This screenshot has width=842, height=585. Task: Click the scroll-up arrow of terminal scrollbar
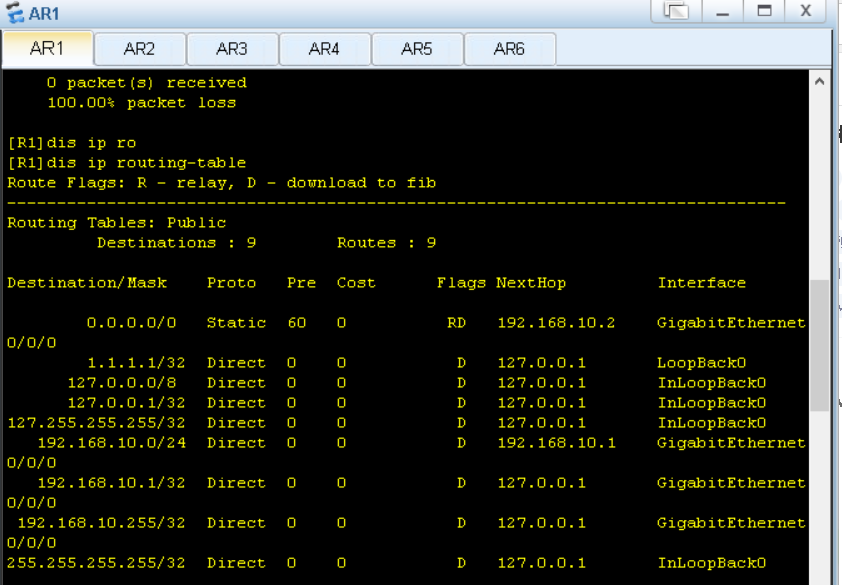(x=819, y=82)
